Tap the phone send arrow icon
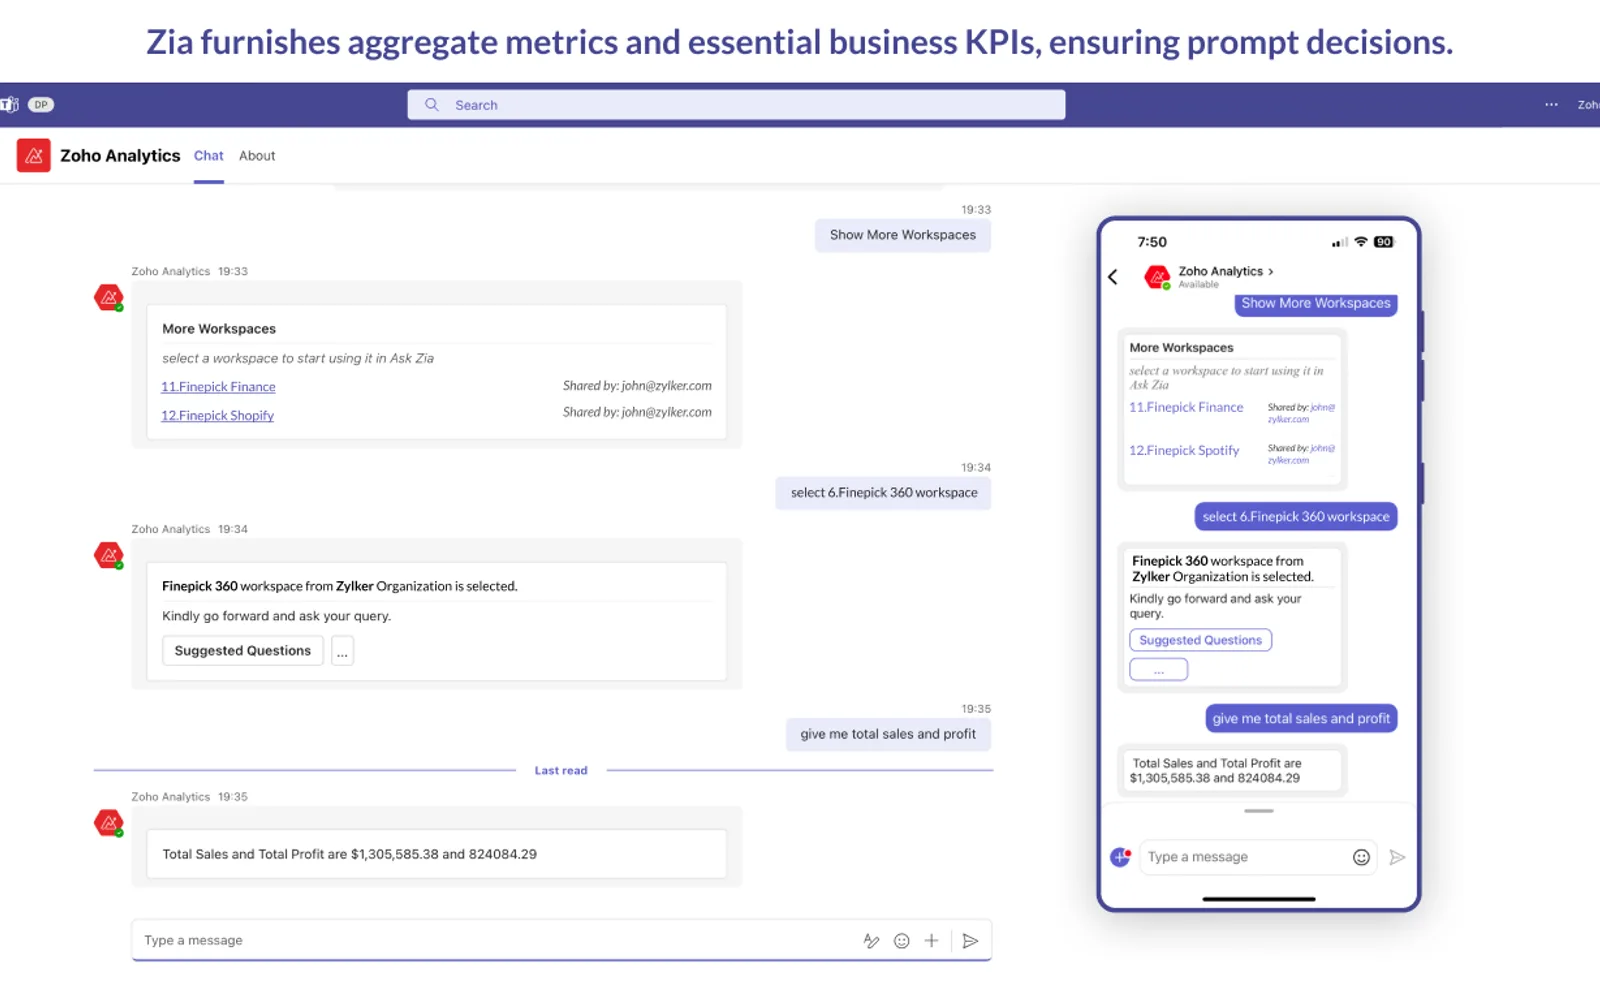 (x=1397, y=857)
